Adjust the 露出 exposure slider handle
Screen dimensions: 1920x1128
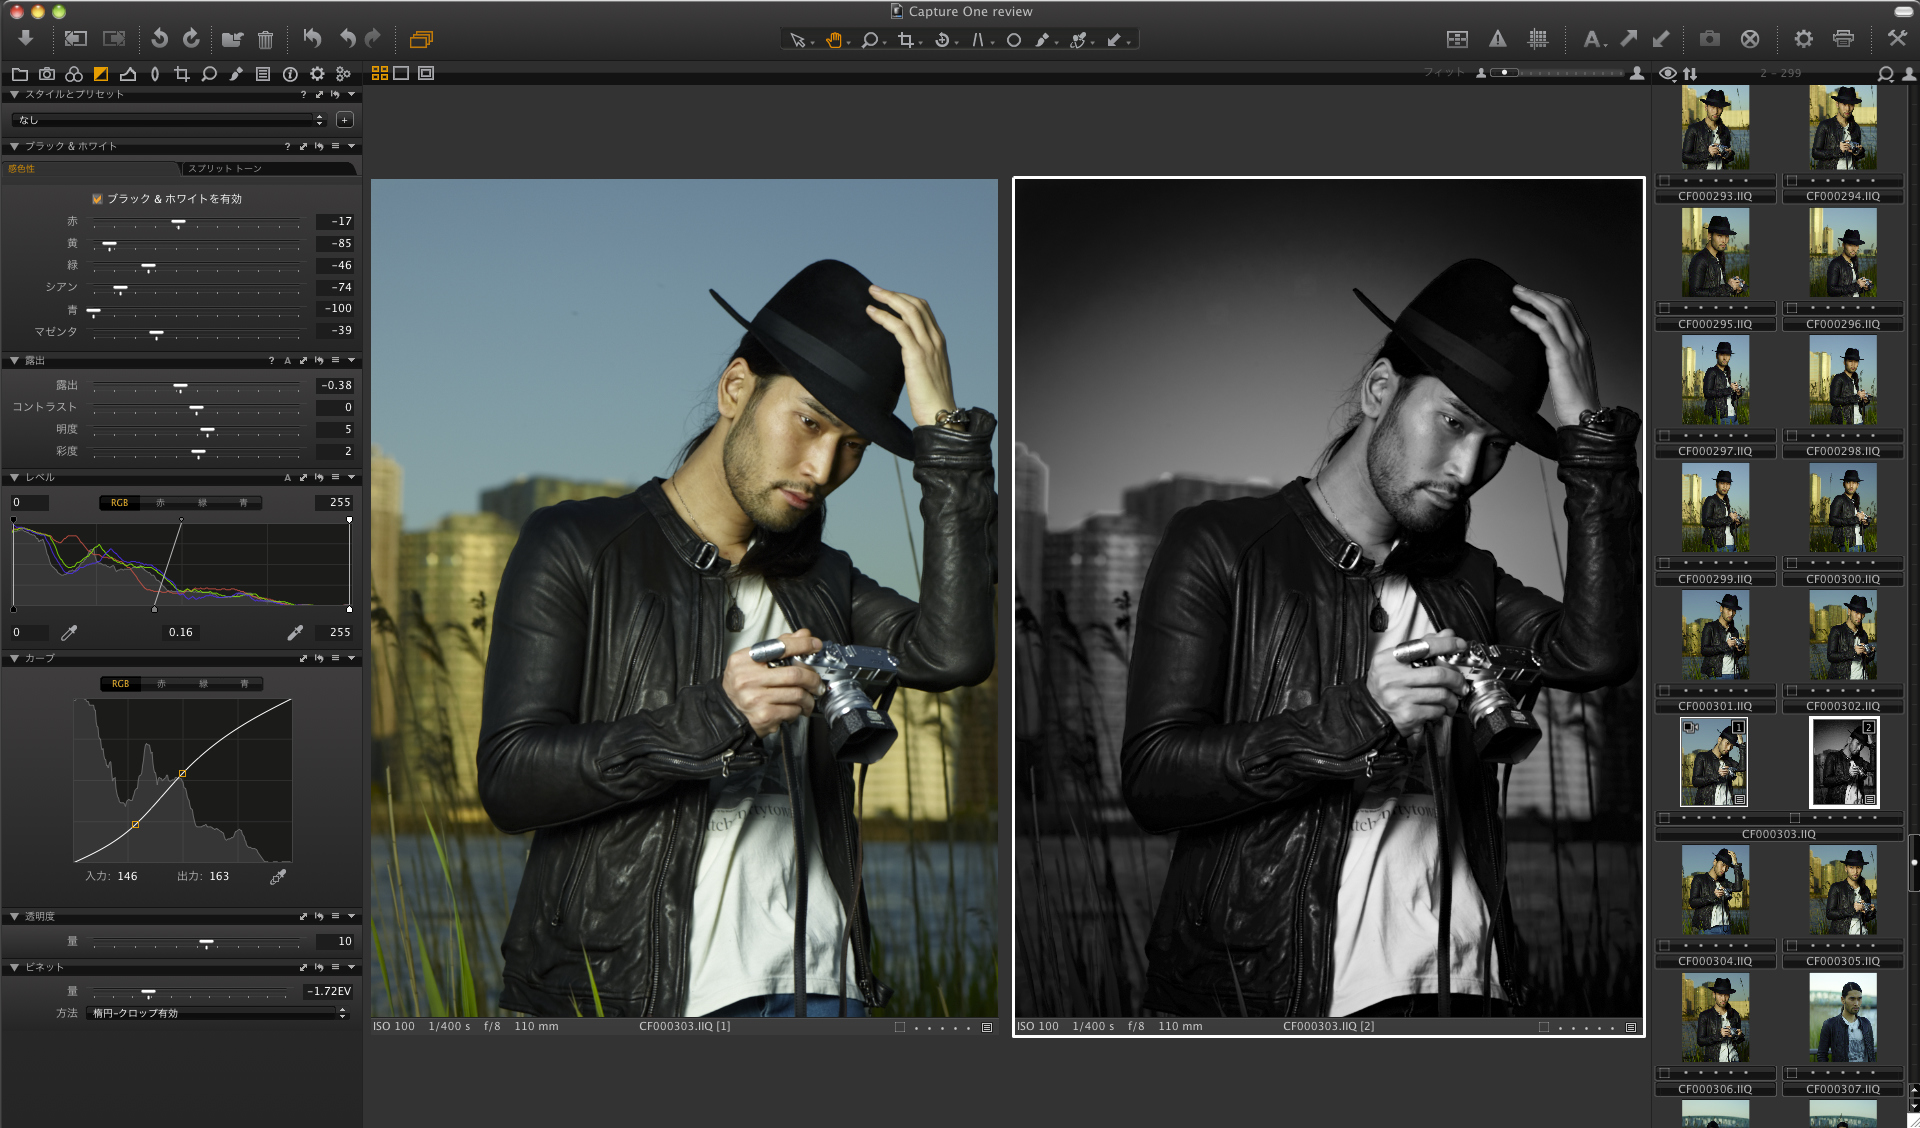pyautogui.click(x=180, y=386)
